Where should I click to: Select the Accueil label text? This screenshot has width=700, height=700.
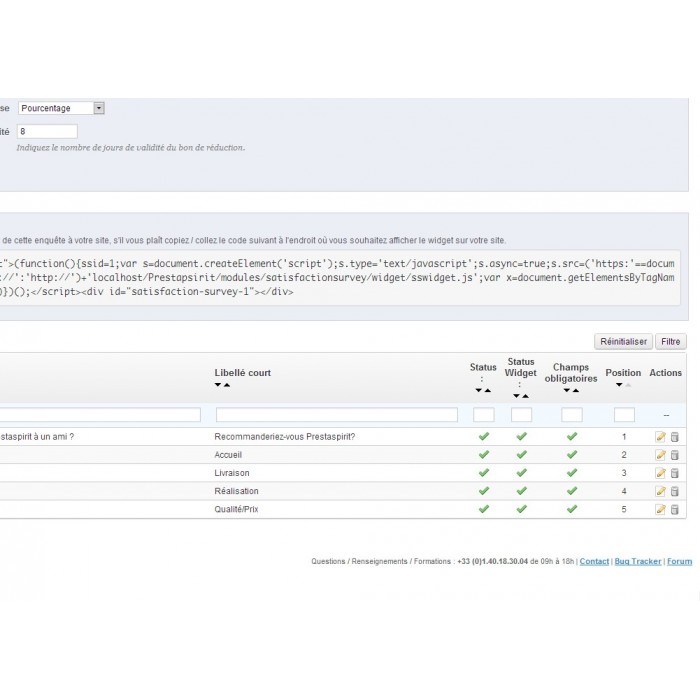coord(228,455)
